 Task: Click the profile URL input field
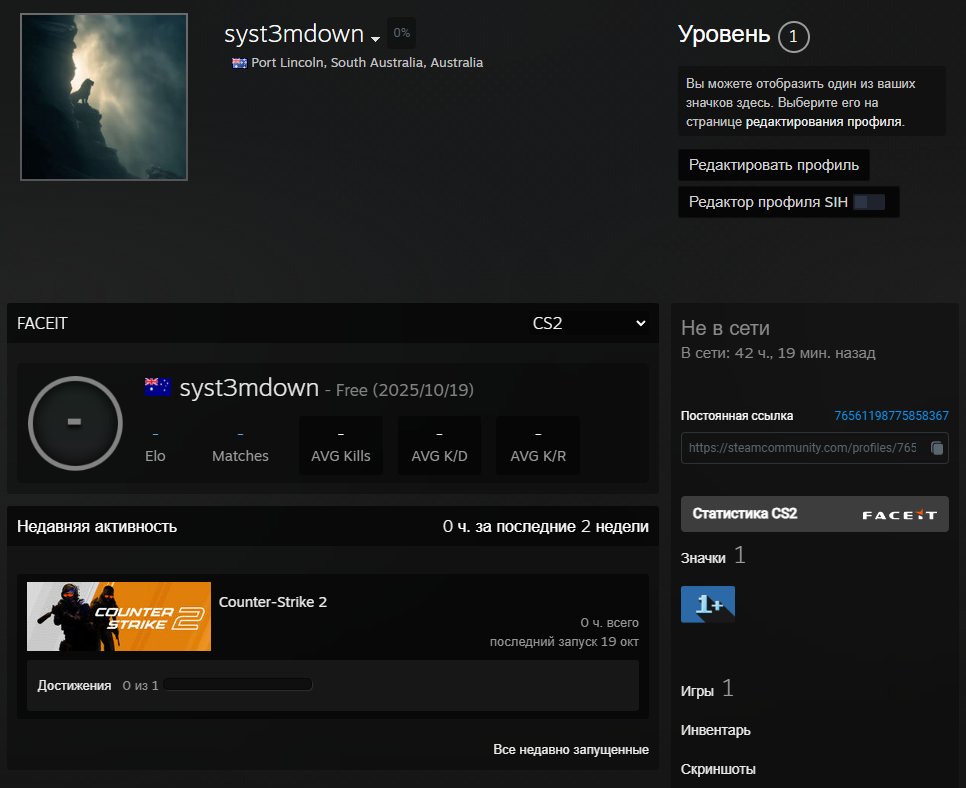point(802,448)
